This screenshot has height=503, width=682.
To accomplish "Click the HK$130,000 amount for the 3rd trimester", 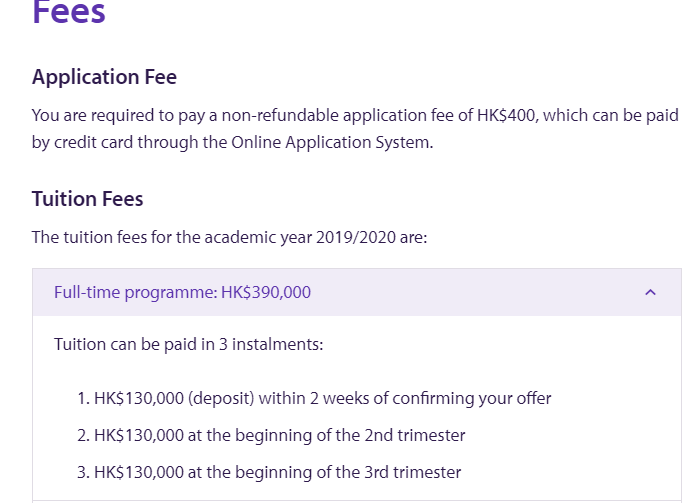I will click(x=139, y=472).
